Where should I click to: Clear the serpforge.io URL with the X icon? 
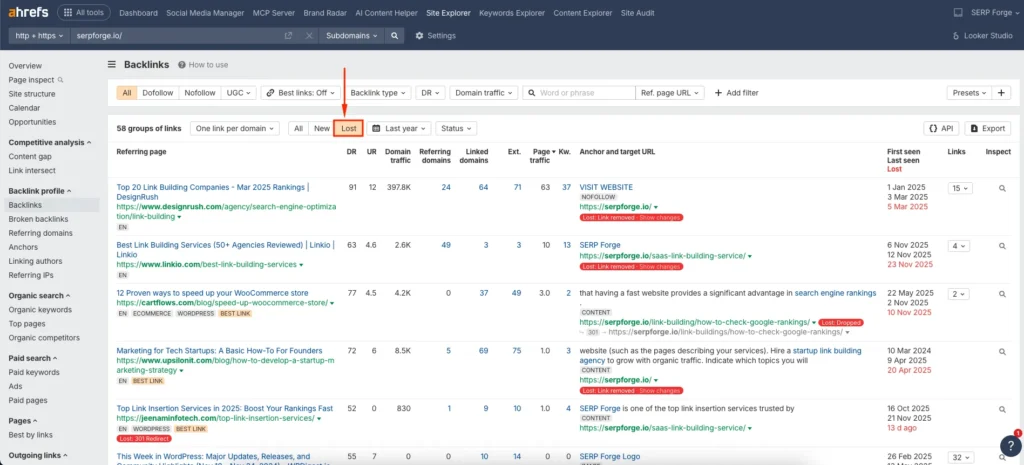click(309, 36)
